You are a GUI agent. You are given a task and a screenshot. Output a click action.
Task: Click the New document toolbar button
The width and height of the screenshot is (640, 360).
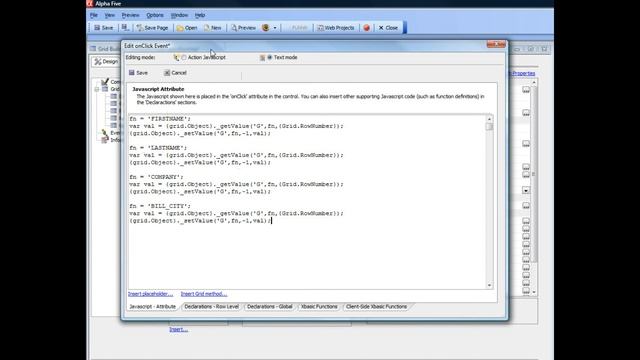click(x=212, y=28)
